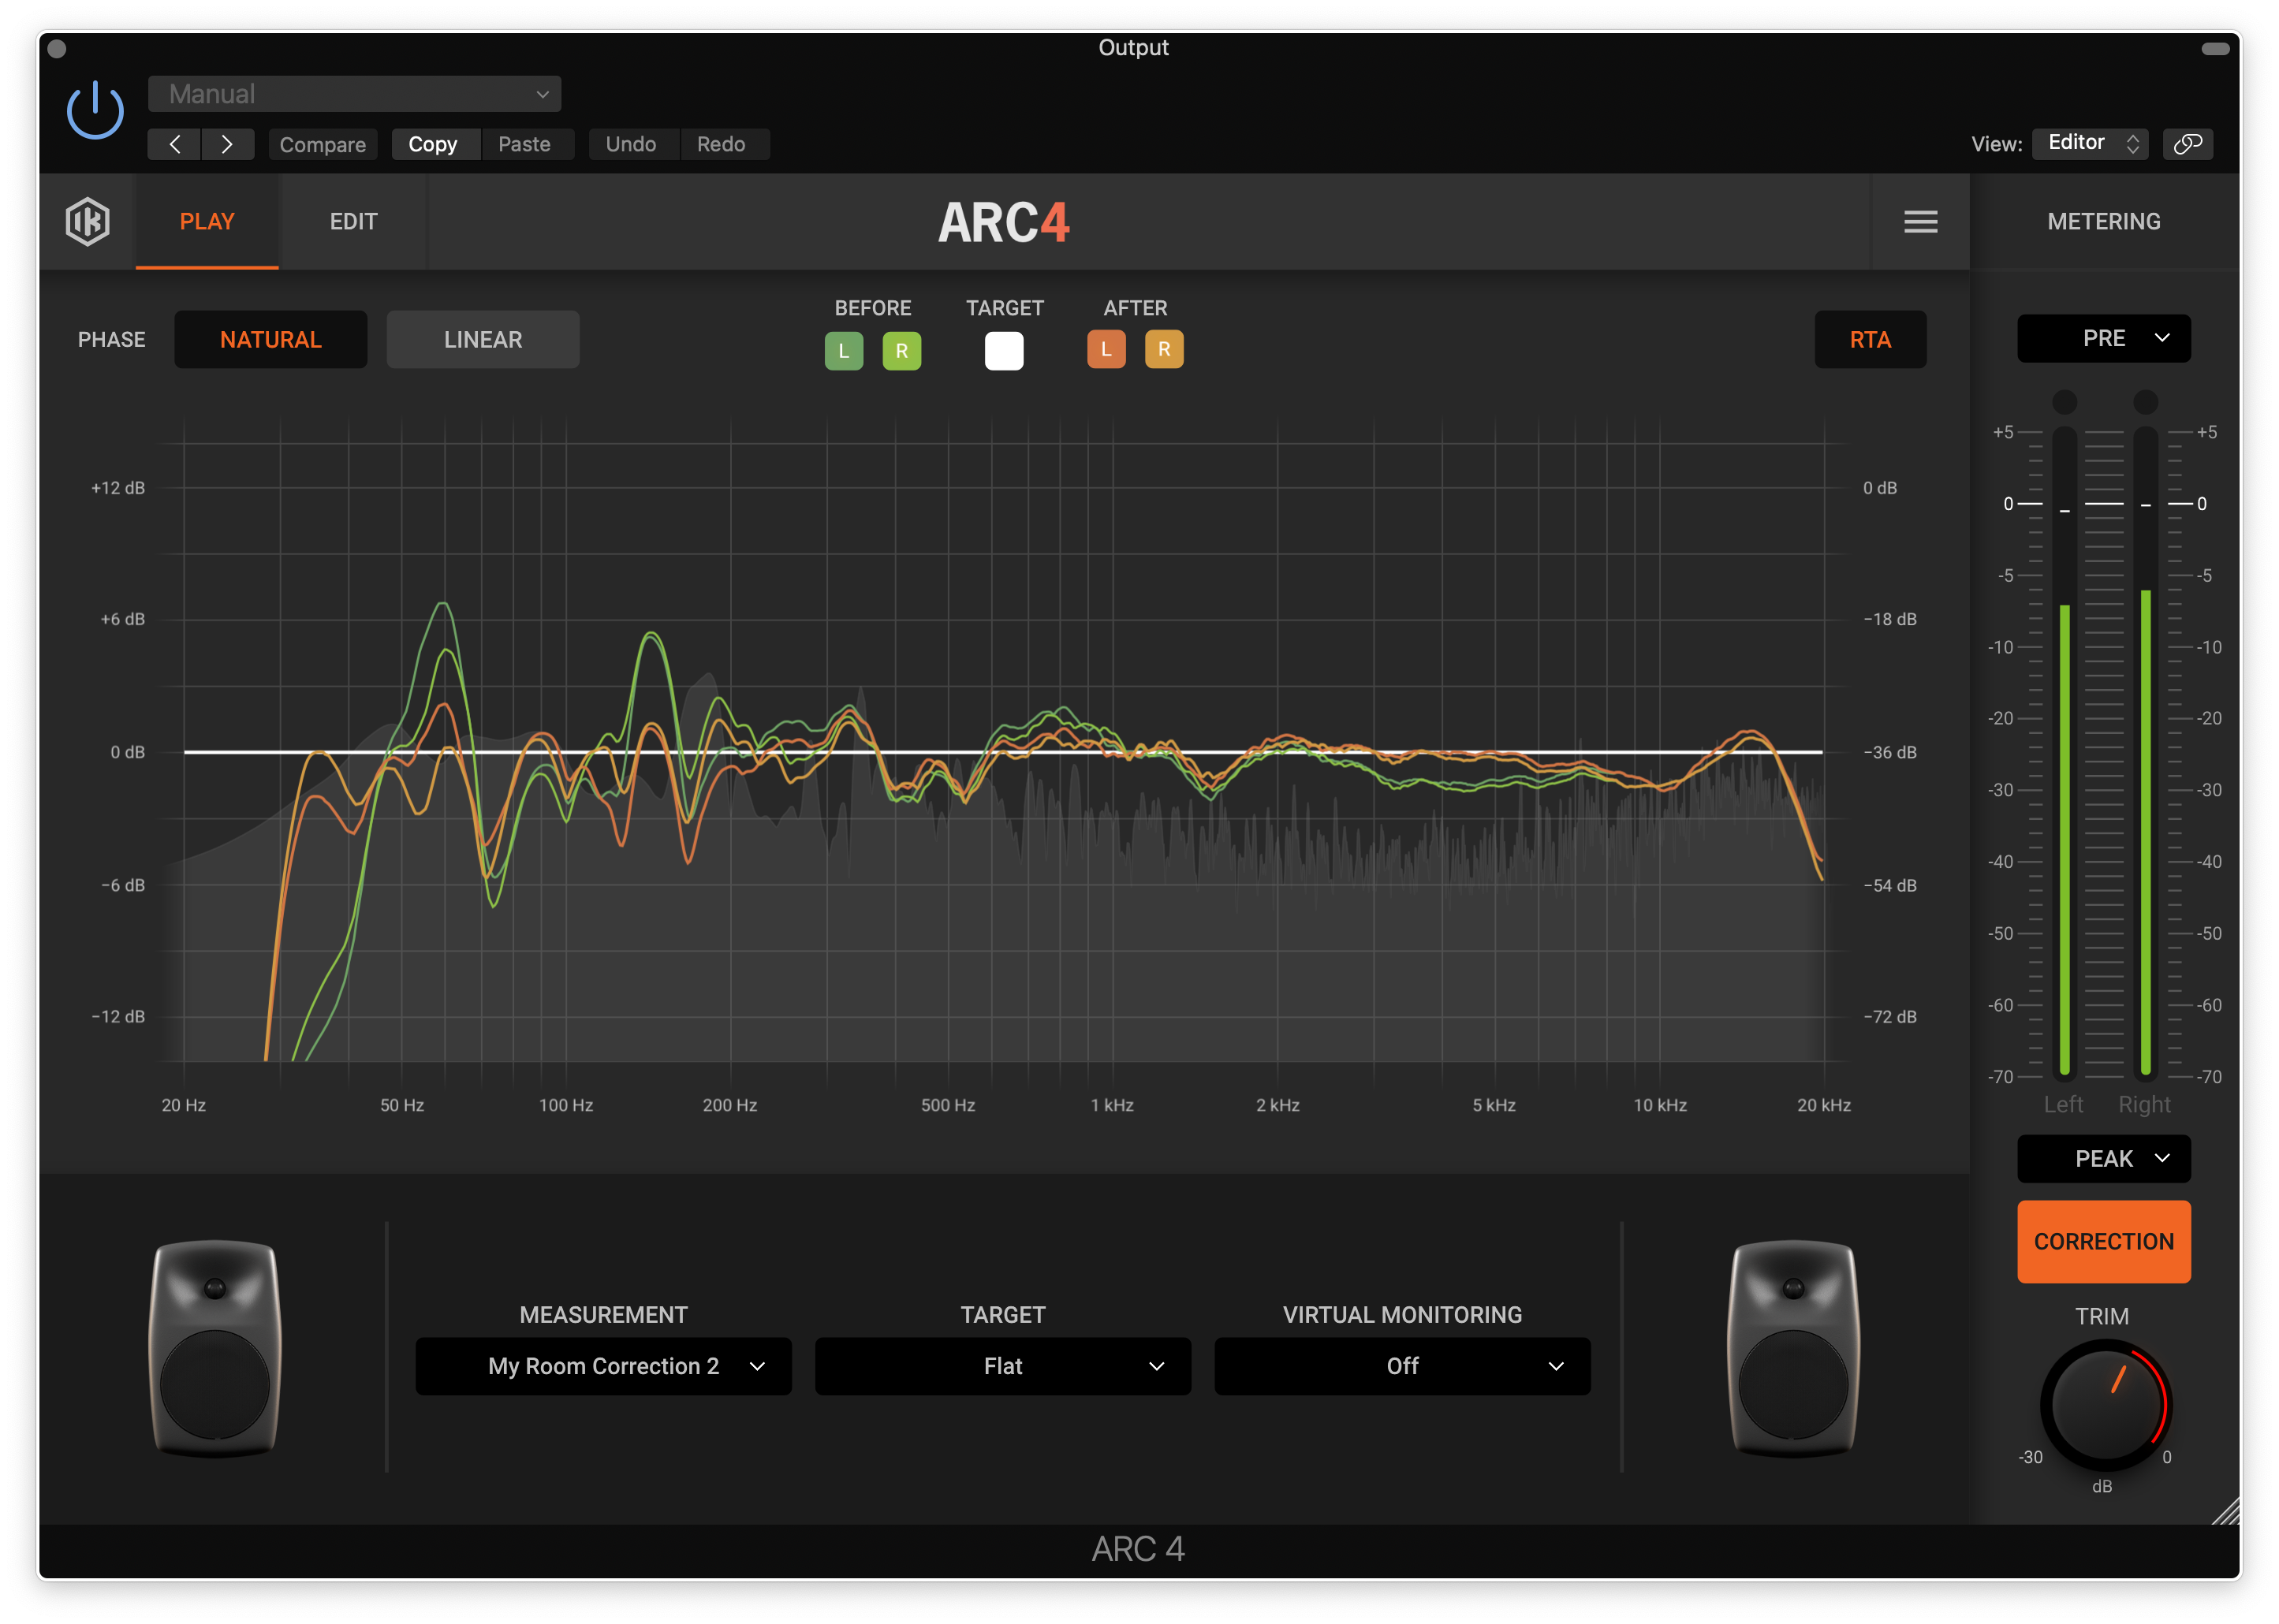This screenshot has height=1624, width=2279.
Task: Toggle After right channel curve
Action: pos(1164,349)
